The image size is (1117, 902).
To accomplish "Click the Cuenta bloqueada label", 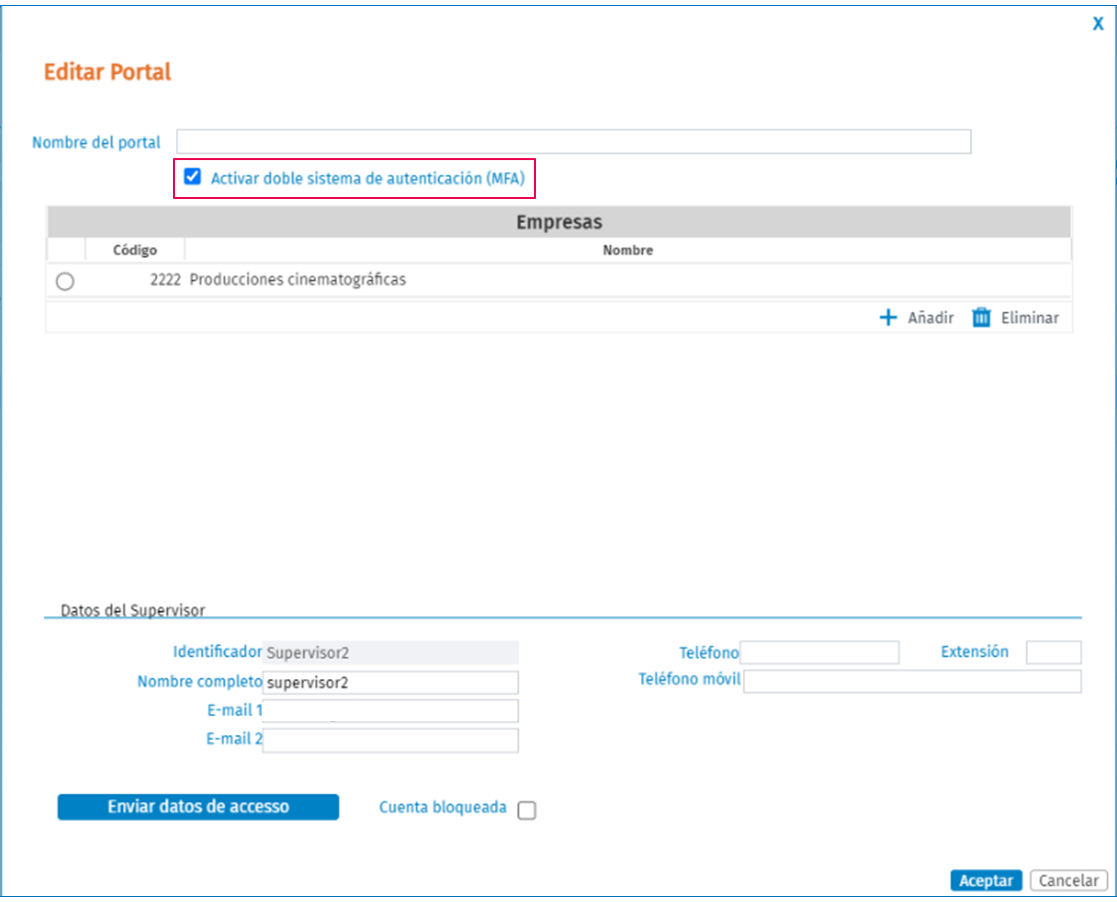I will click(442, 807).
